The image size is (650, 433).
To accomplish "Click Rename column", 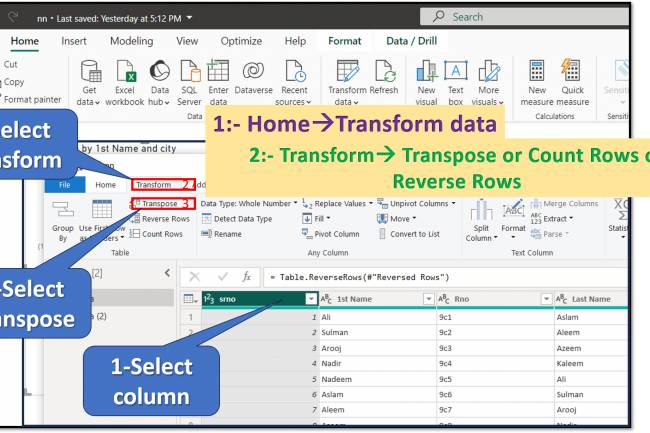I will coord(221,234).
